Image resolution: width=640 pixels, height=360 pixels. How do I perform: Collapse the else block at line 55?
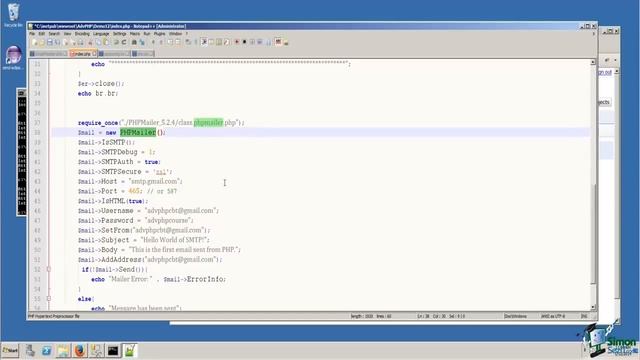click(49, 299)
